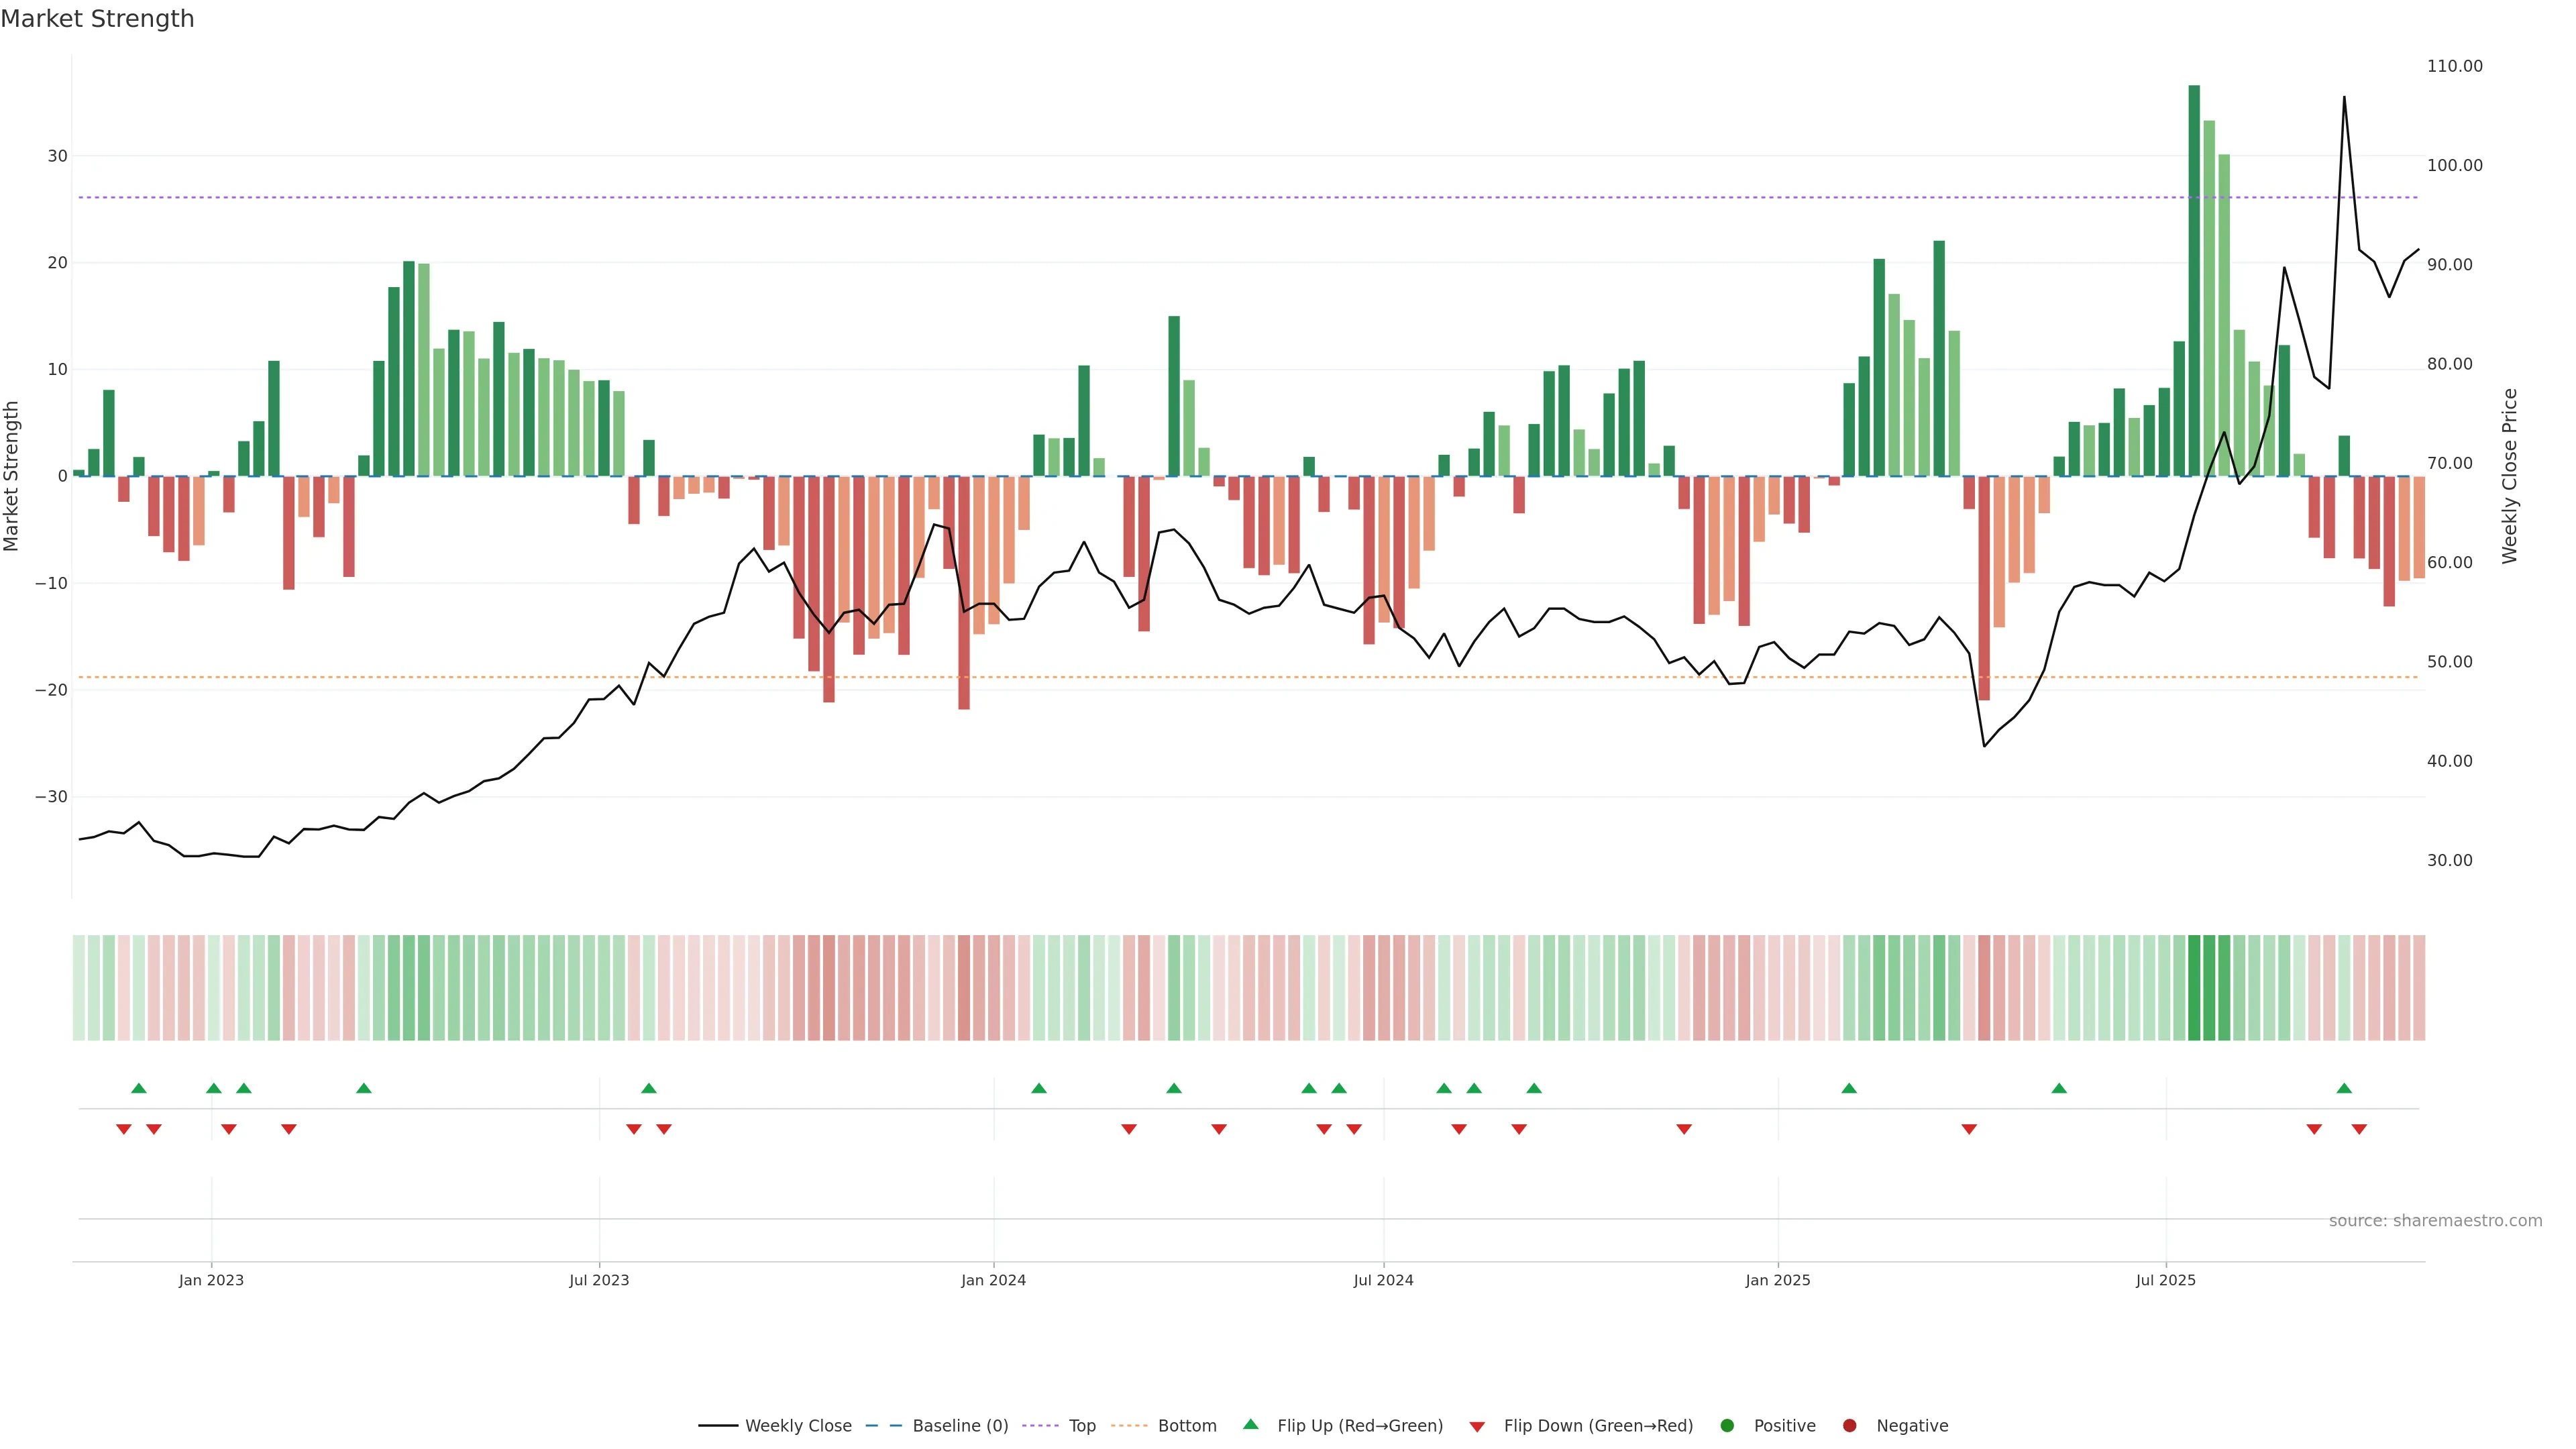
Task: Click the Jan 2024 x-axis label
Action: click(x=993, y=1280)
